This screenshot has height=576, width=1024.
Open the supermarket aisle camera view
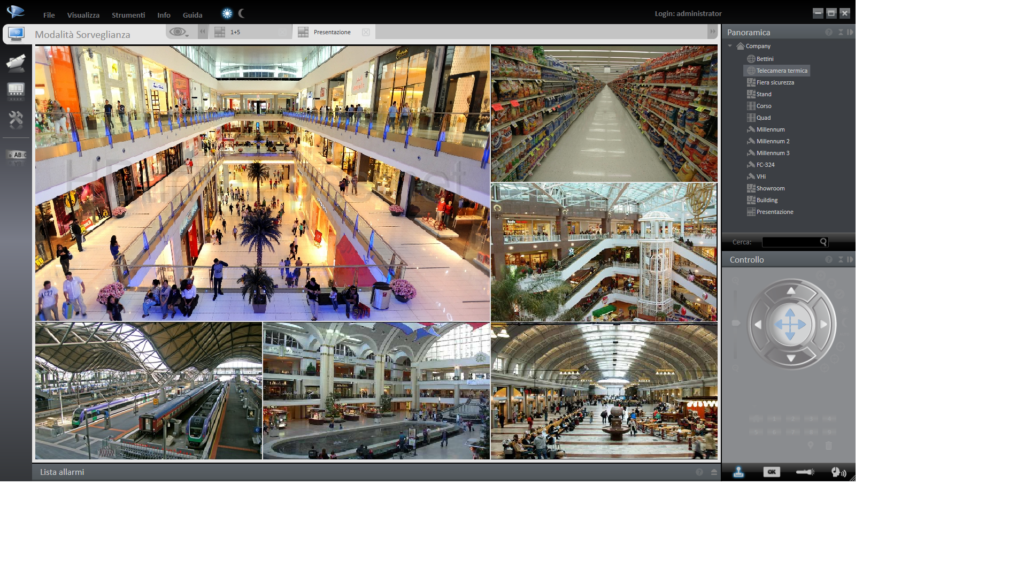[x=604, y=113]
